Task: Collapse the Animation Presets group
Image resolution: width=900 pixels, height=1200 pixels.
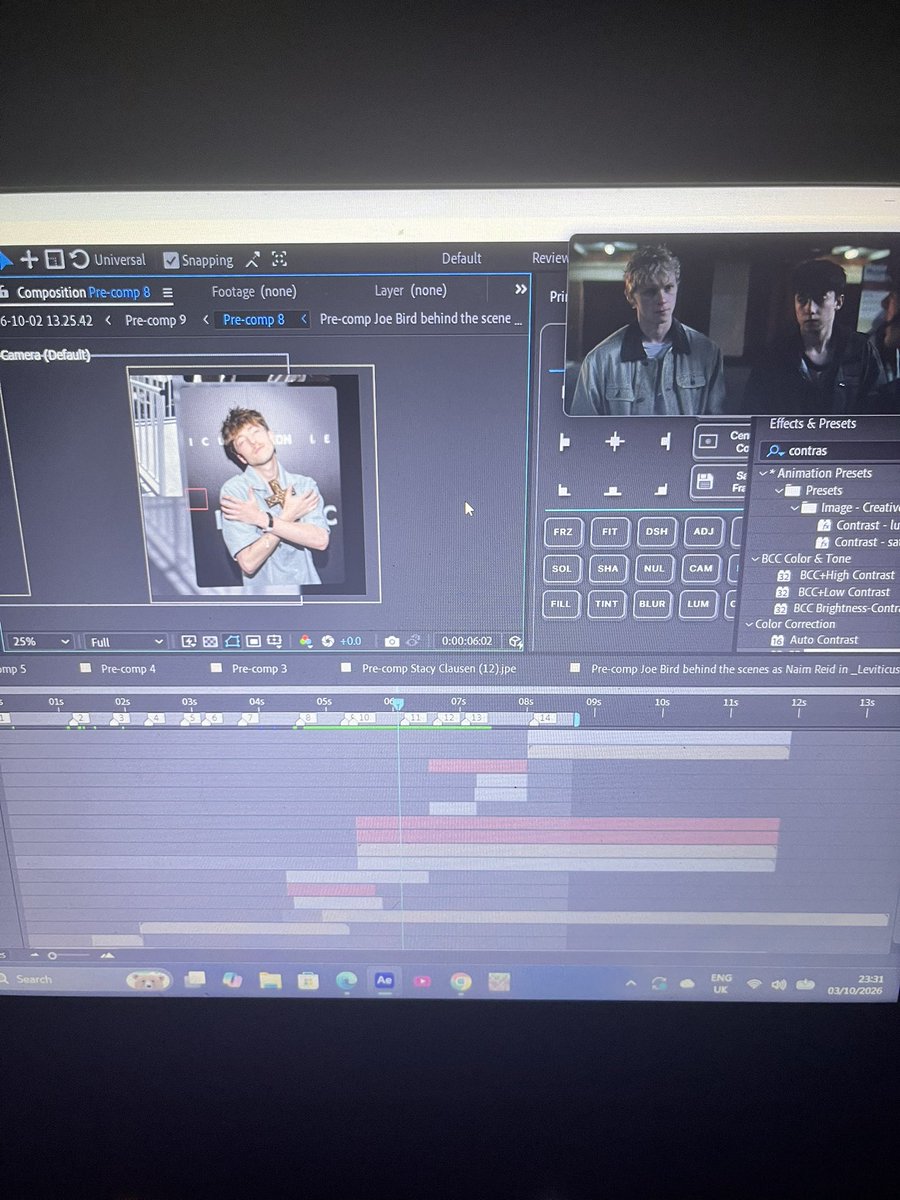Action: click(763, 473)
